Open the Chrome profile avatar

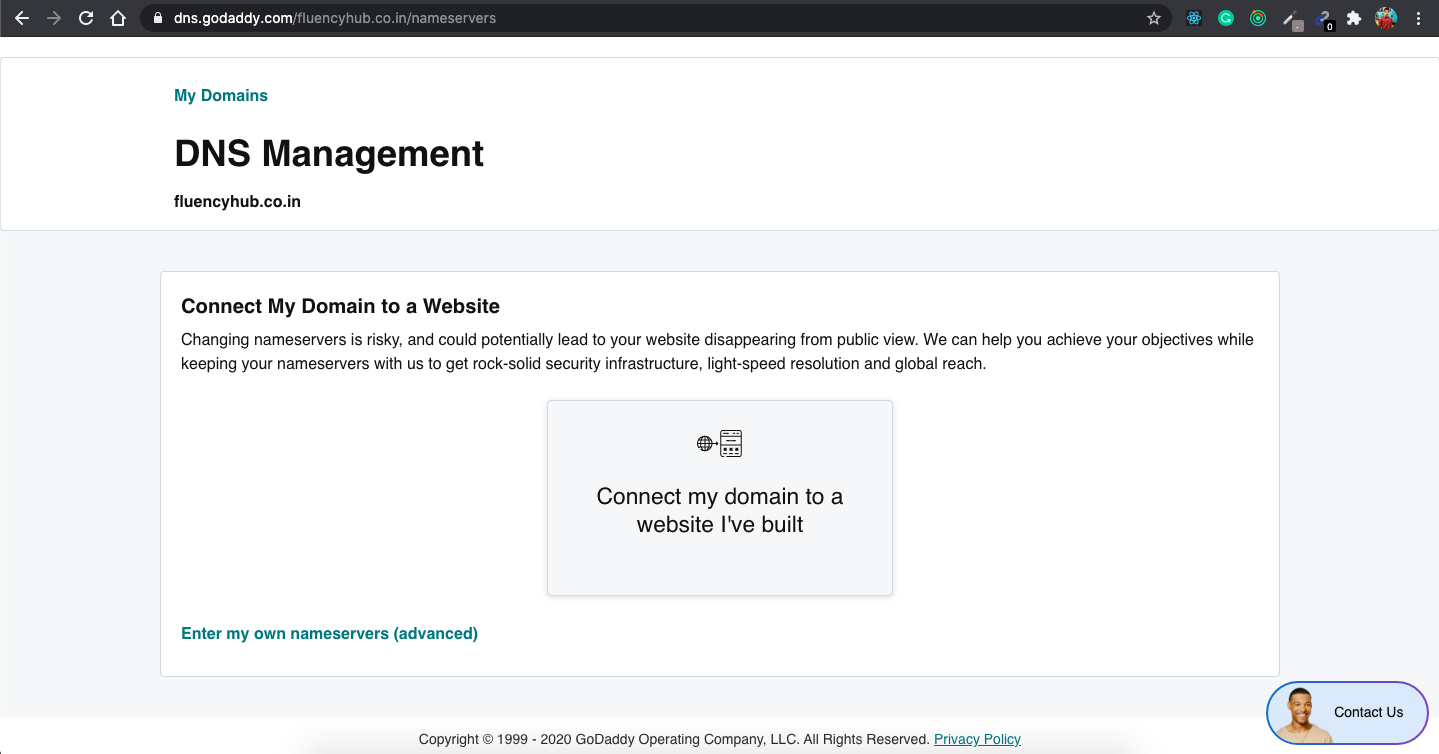(x=1386, y=18)
